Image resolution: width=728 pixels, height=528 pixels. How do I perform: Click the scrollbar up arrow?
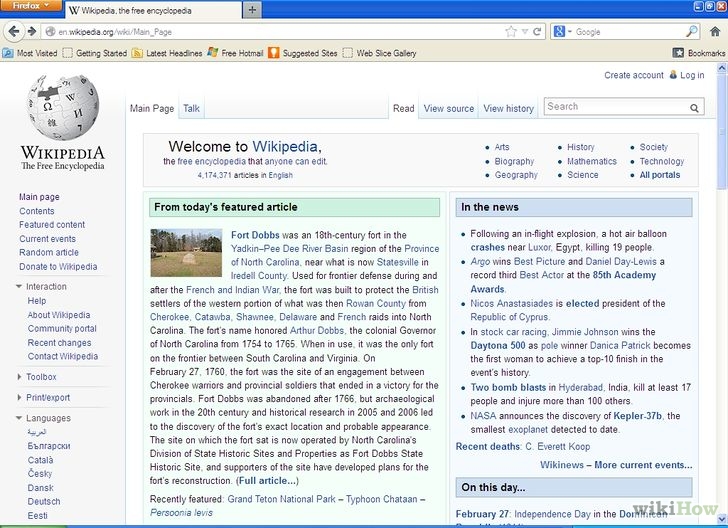point(722,68)
